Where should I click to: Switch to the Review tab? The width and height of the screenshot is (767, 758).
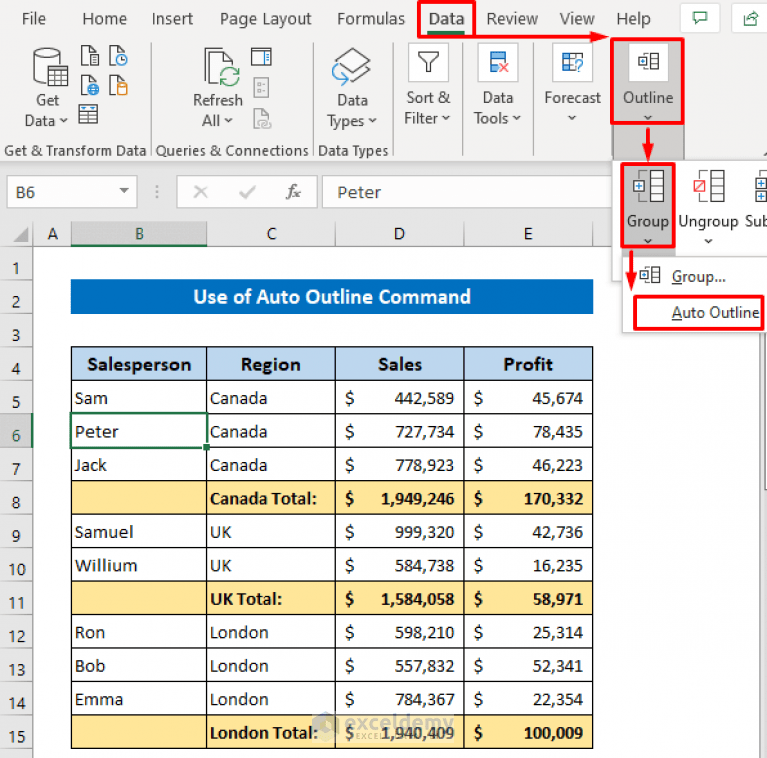(x=512, y=19)
